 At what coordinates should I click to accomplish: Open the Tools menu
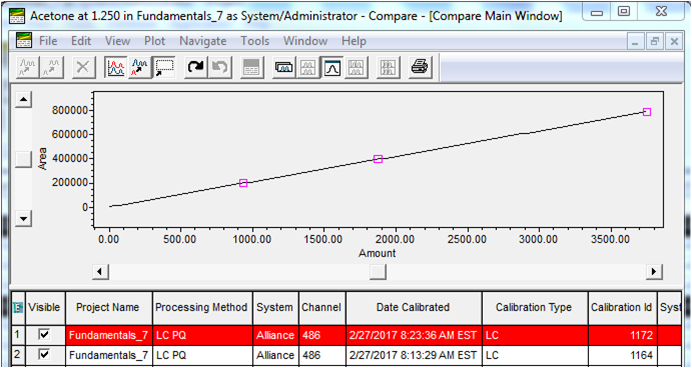[255, 41]
